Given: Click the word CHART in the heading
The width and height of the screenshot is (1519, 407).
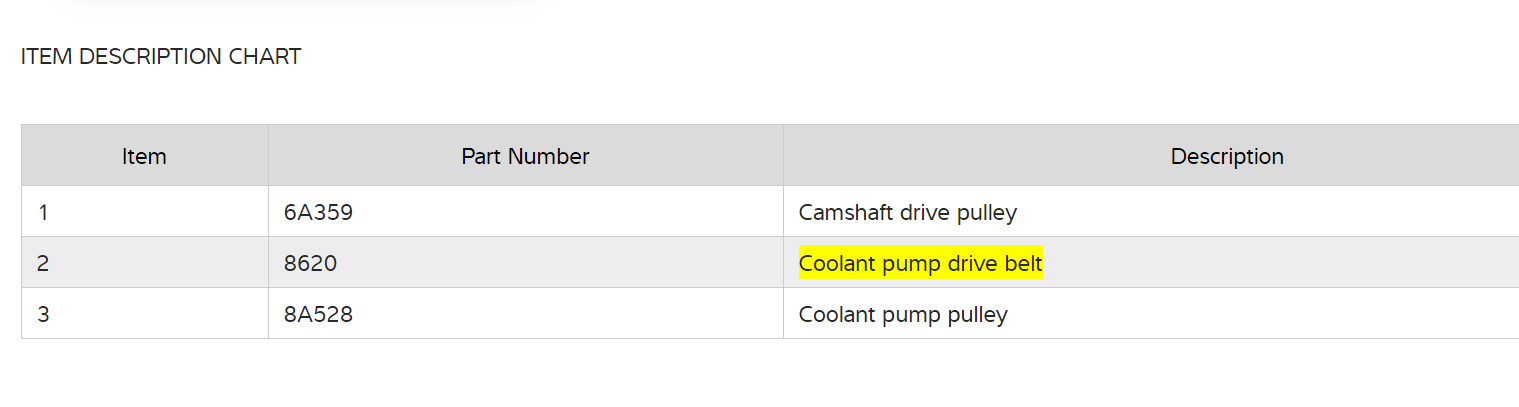Looking at the screenshot, I should pyautogui.click(x=265, y=57).
